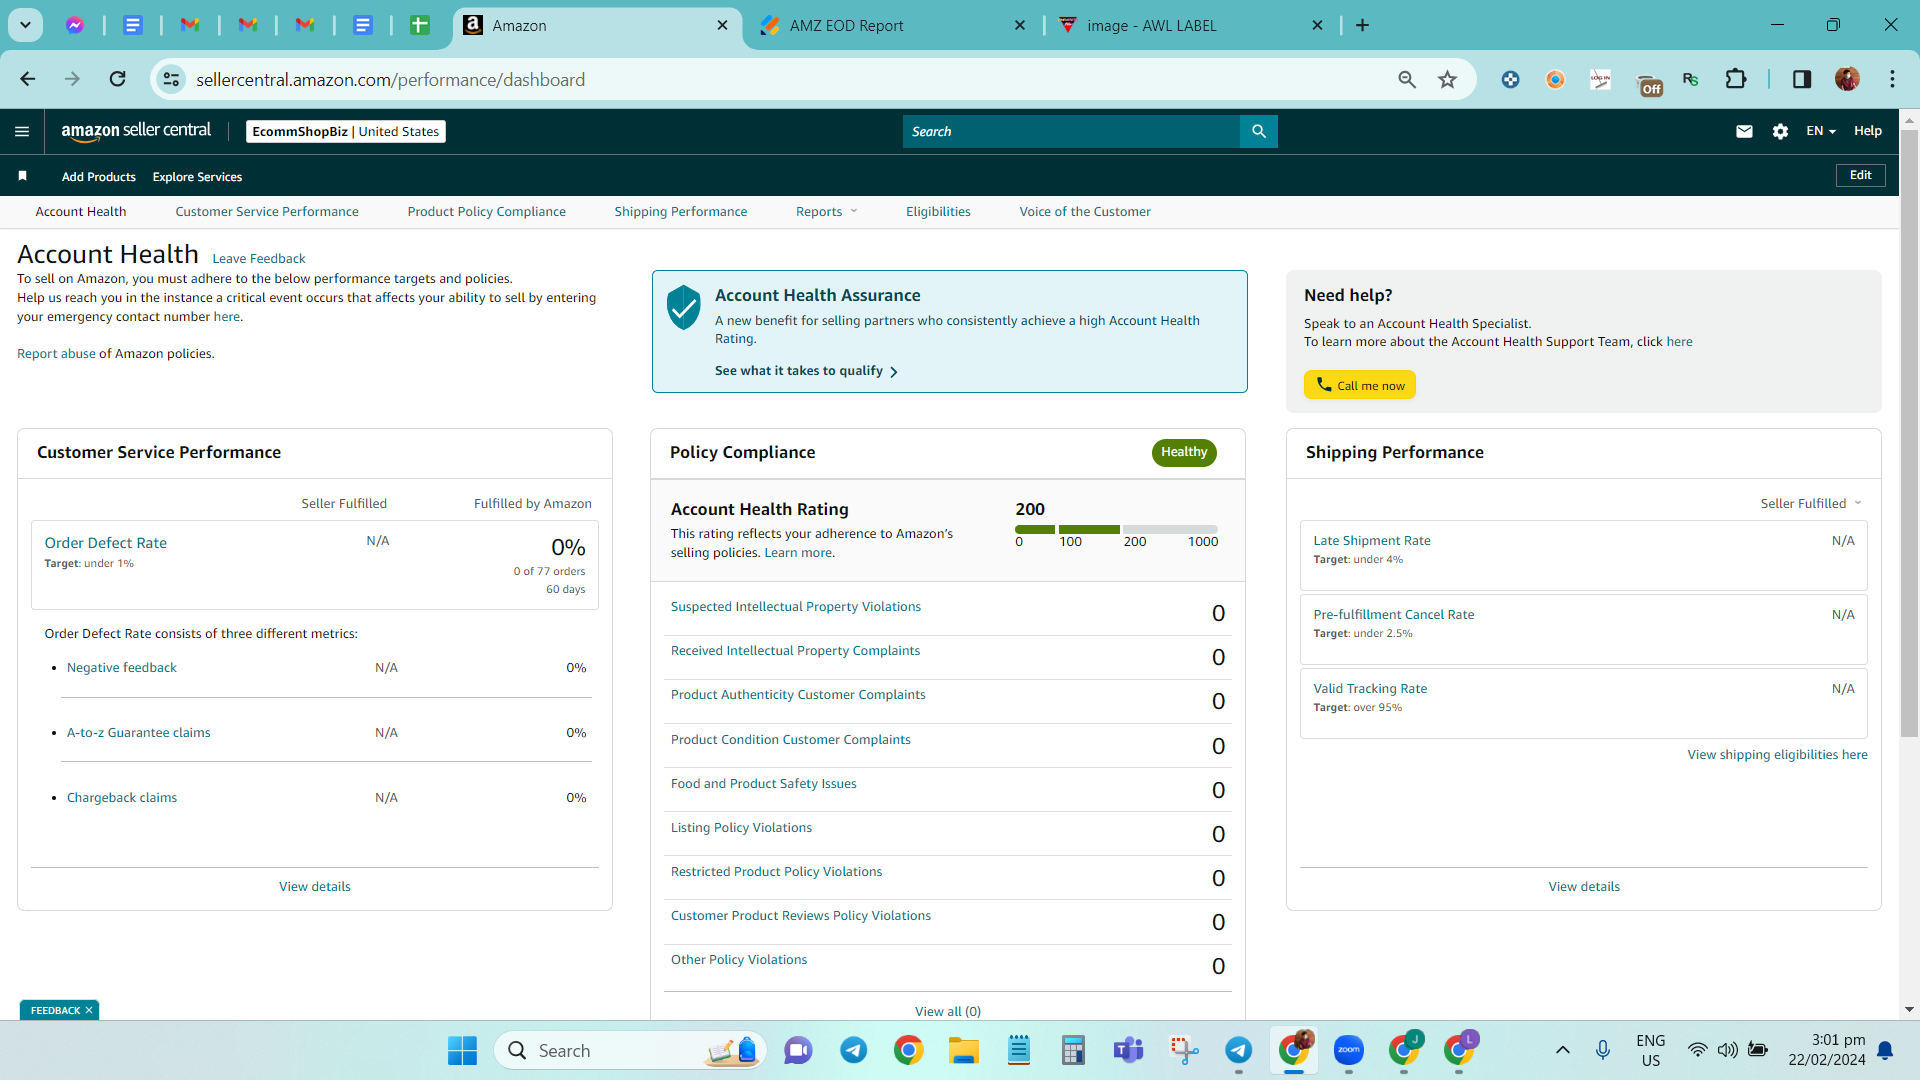Expand See what it takes to qualify

pos(806,371)
